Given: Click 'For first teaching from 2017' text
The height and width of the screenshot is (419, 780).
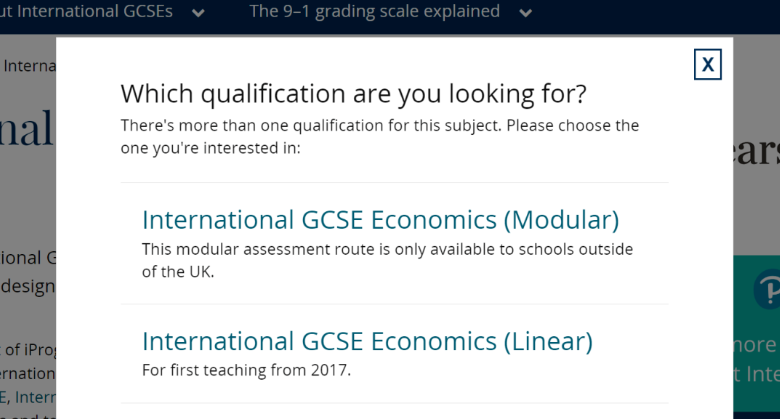Looking at the screenshot, I should tap(246, 370).
